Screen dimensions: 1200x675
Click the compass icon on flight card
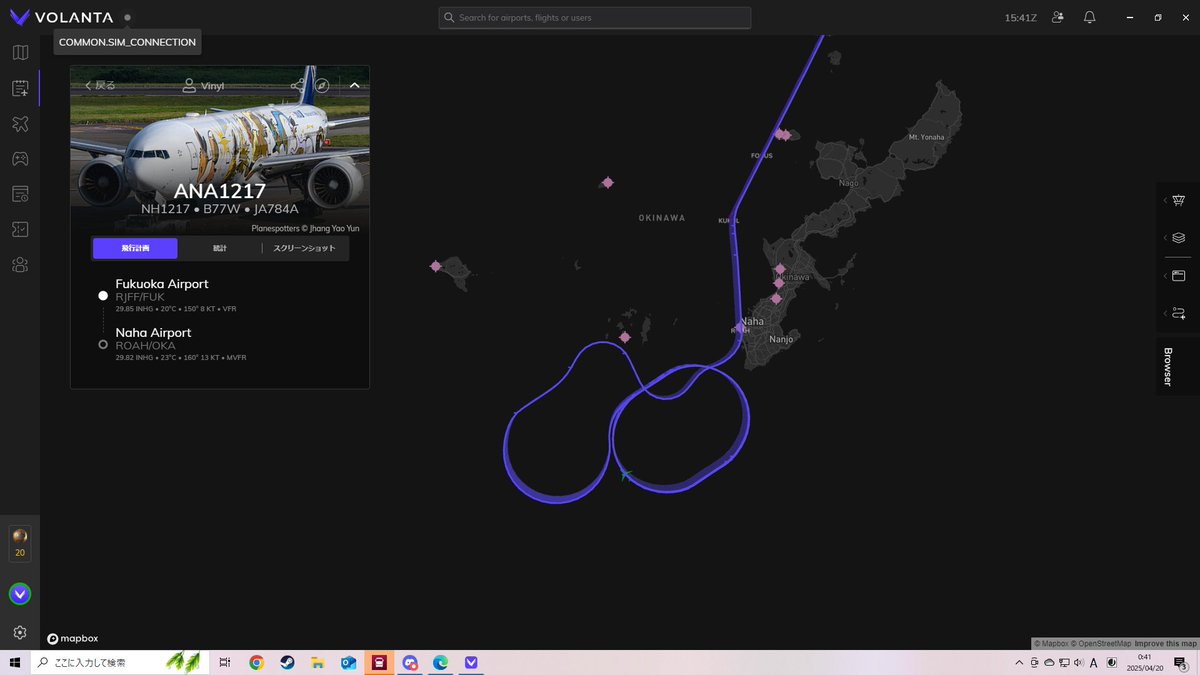[x=323, y=86]
